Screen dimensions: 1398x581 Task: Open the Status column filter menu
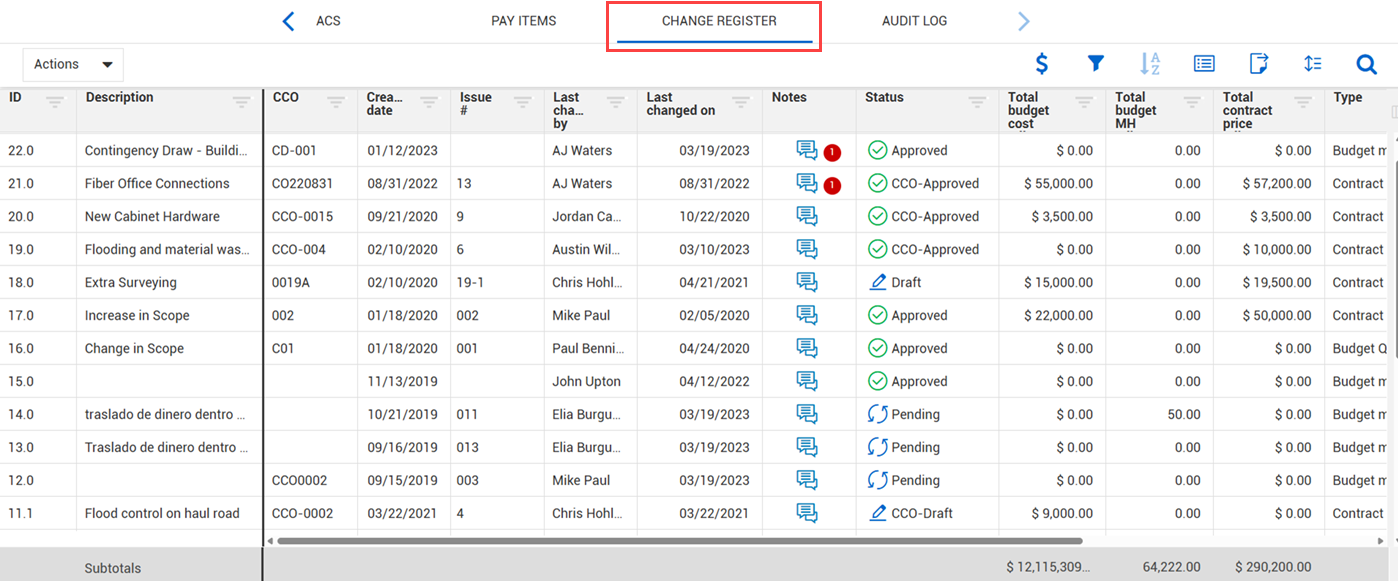(x=978, y=102)
